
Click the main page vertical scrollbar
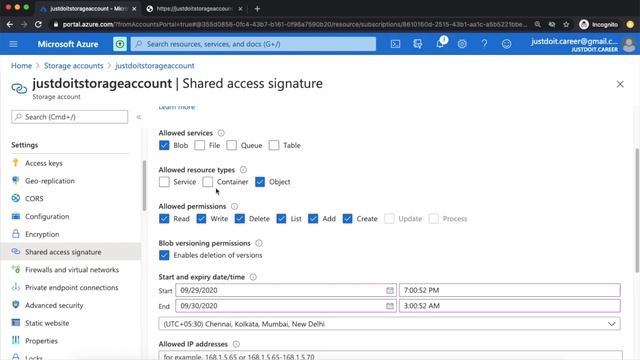[x=637, y=211]
